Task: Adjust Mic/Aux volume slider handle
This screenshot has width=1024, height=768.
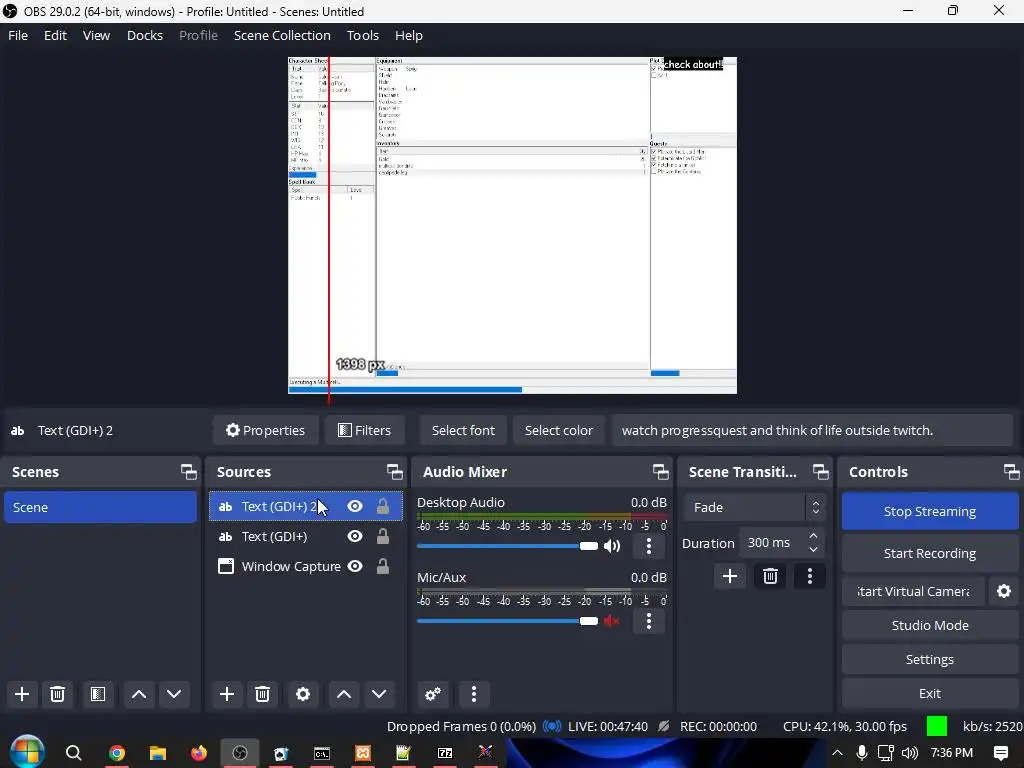Action: point(588,621)
